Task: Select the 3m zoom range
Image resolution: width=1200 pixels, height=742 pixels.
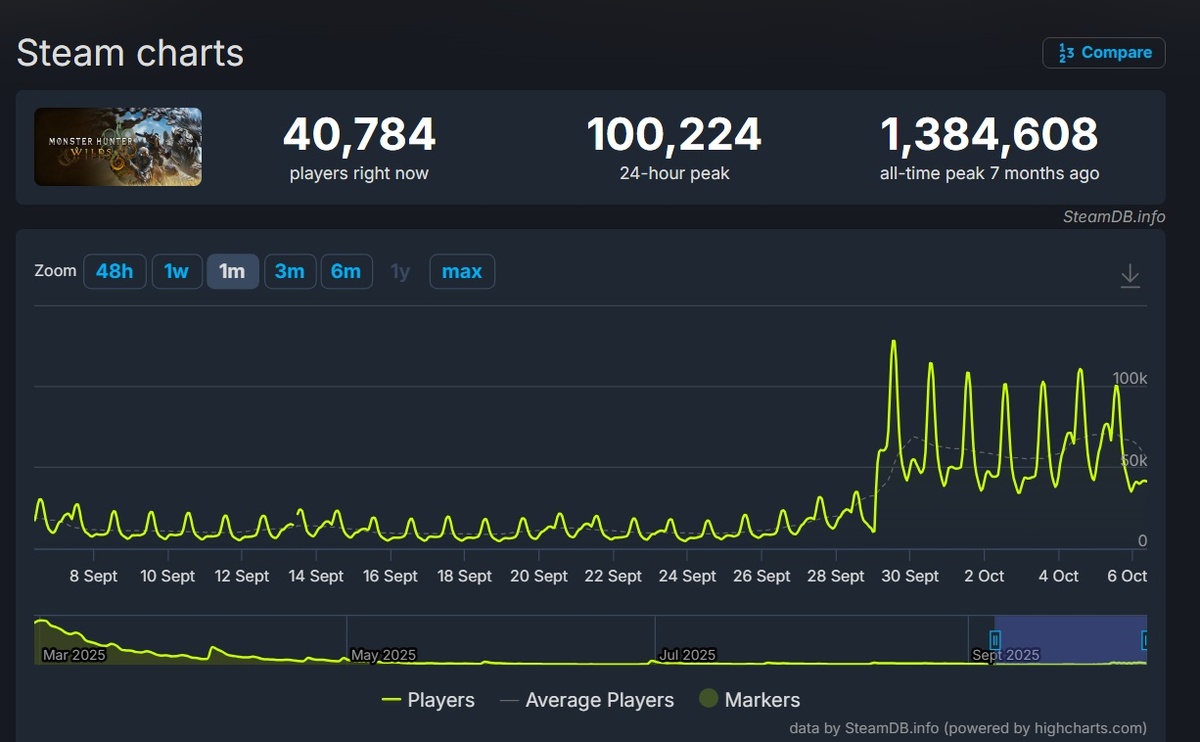Action: point(290,271)
